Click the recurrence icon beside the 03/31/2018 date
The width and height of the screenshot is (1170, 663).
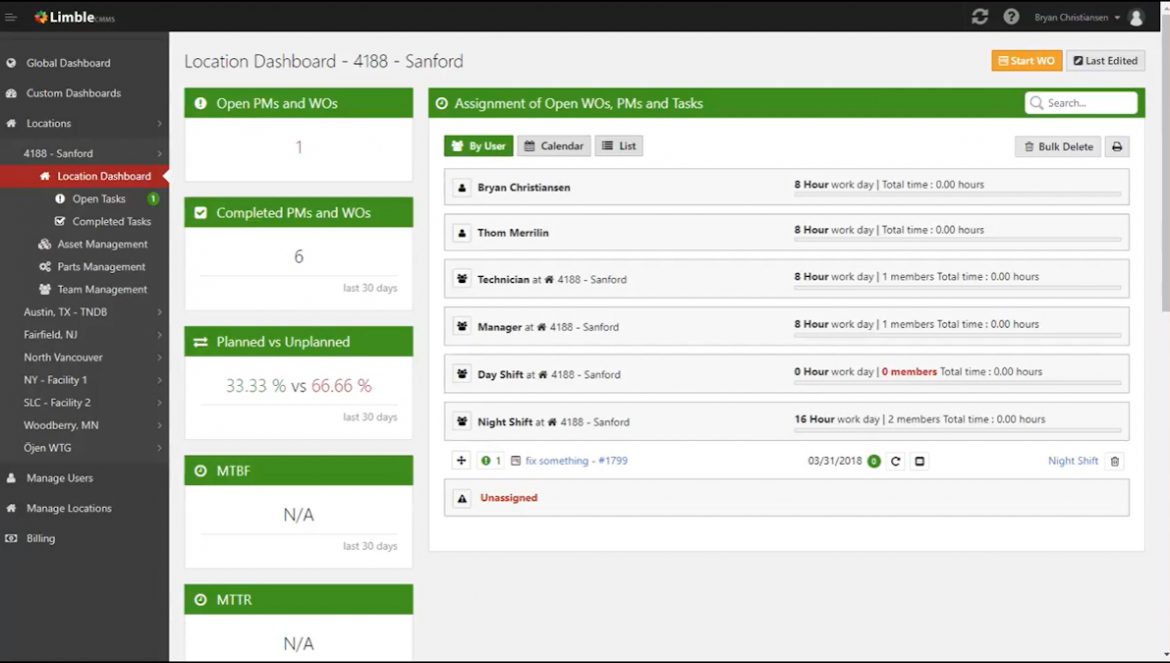(x=897, y=461)
